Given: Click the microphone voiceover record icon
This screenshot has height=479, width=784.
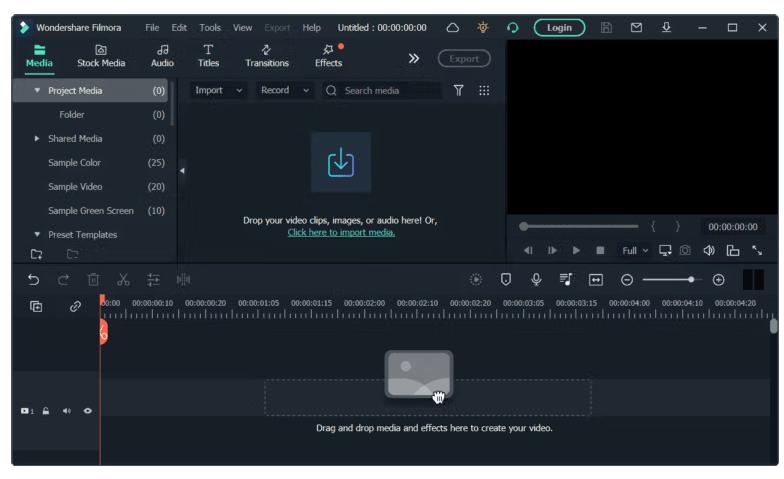Looking at the screenshot, I should click(536, 281).
